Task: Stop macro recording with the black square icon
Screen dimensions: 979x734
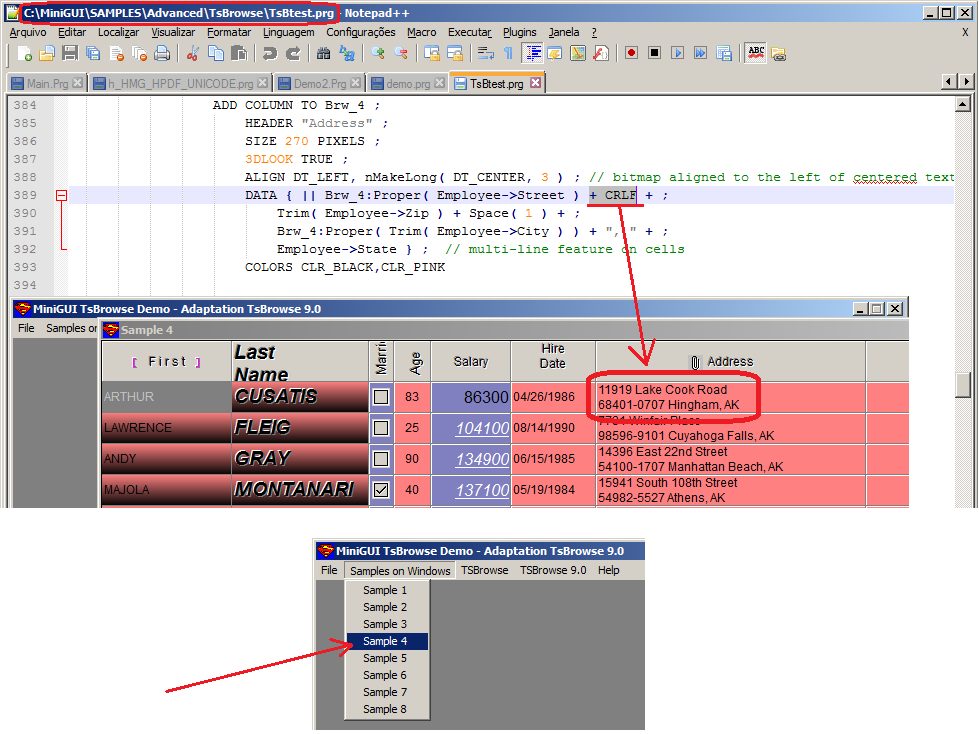Action: [x=654, y=54]
